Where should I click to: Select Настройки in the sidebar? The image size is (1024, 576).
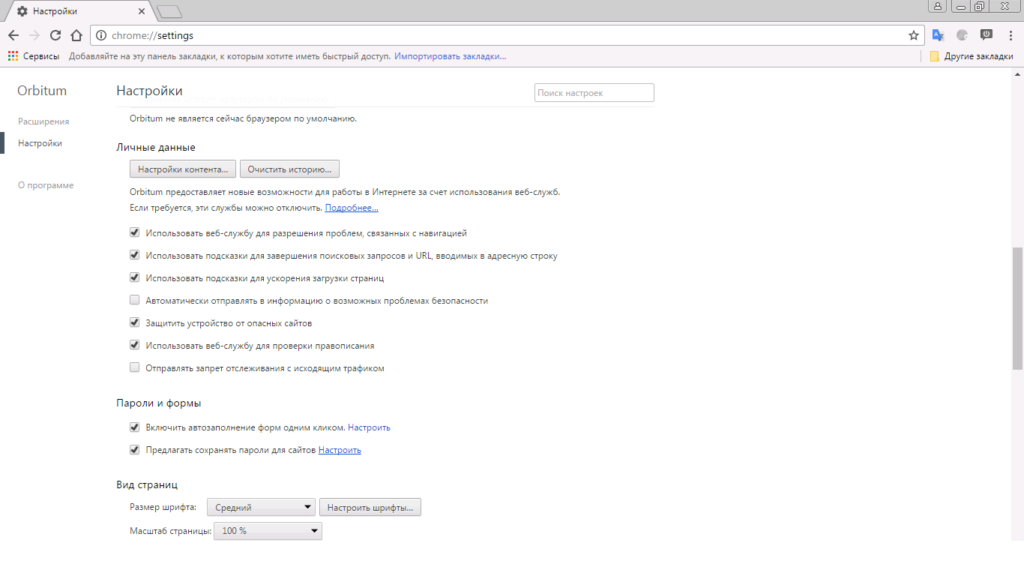click(40, 143)
